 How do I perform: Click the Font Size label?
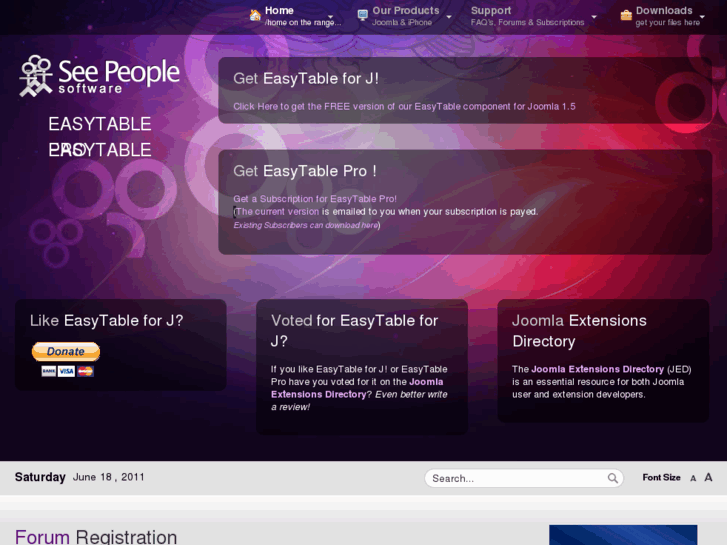pyautogui.click(x=662, y=477)
